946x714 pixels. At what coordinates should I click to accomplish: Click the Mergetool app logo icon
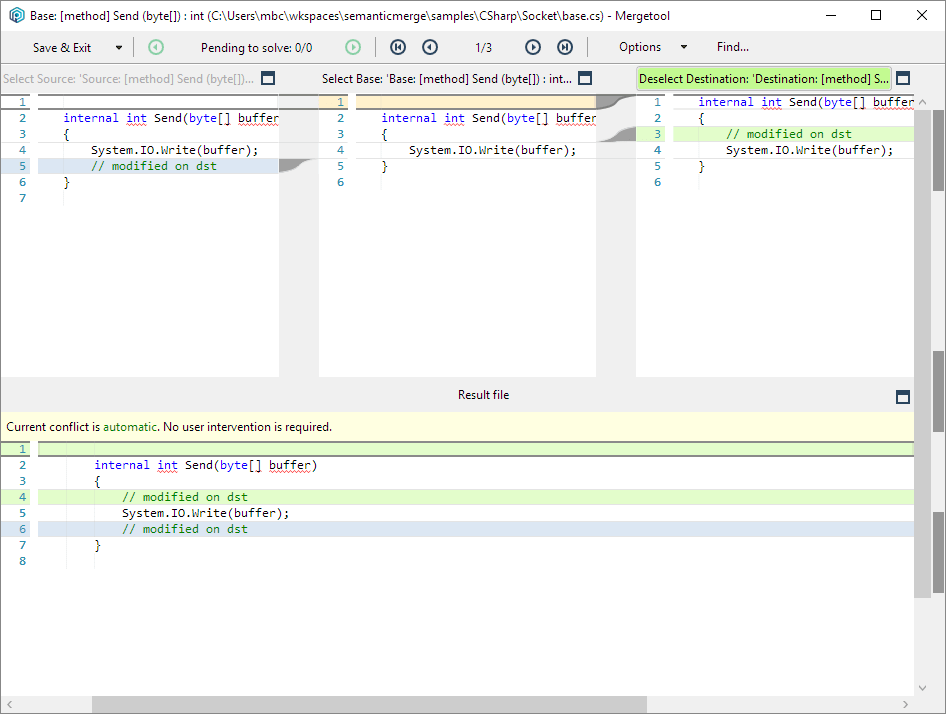point(17,15)
